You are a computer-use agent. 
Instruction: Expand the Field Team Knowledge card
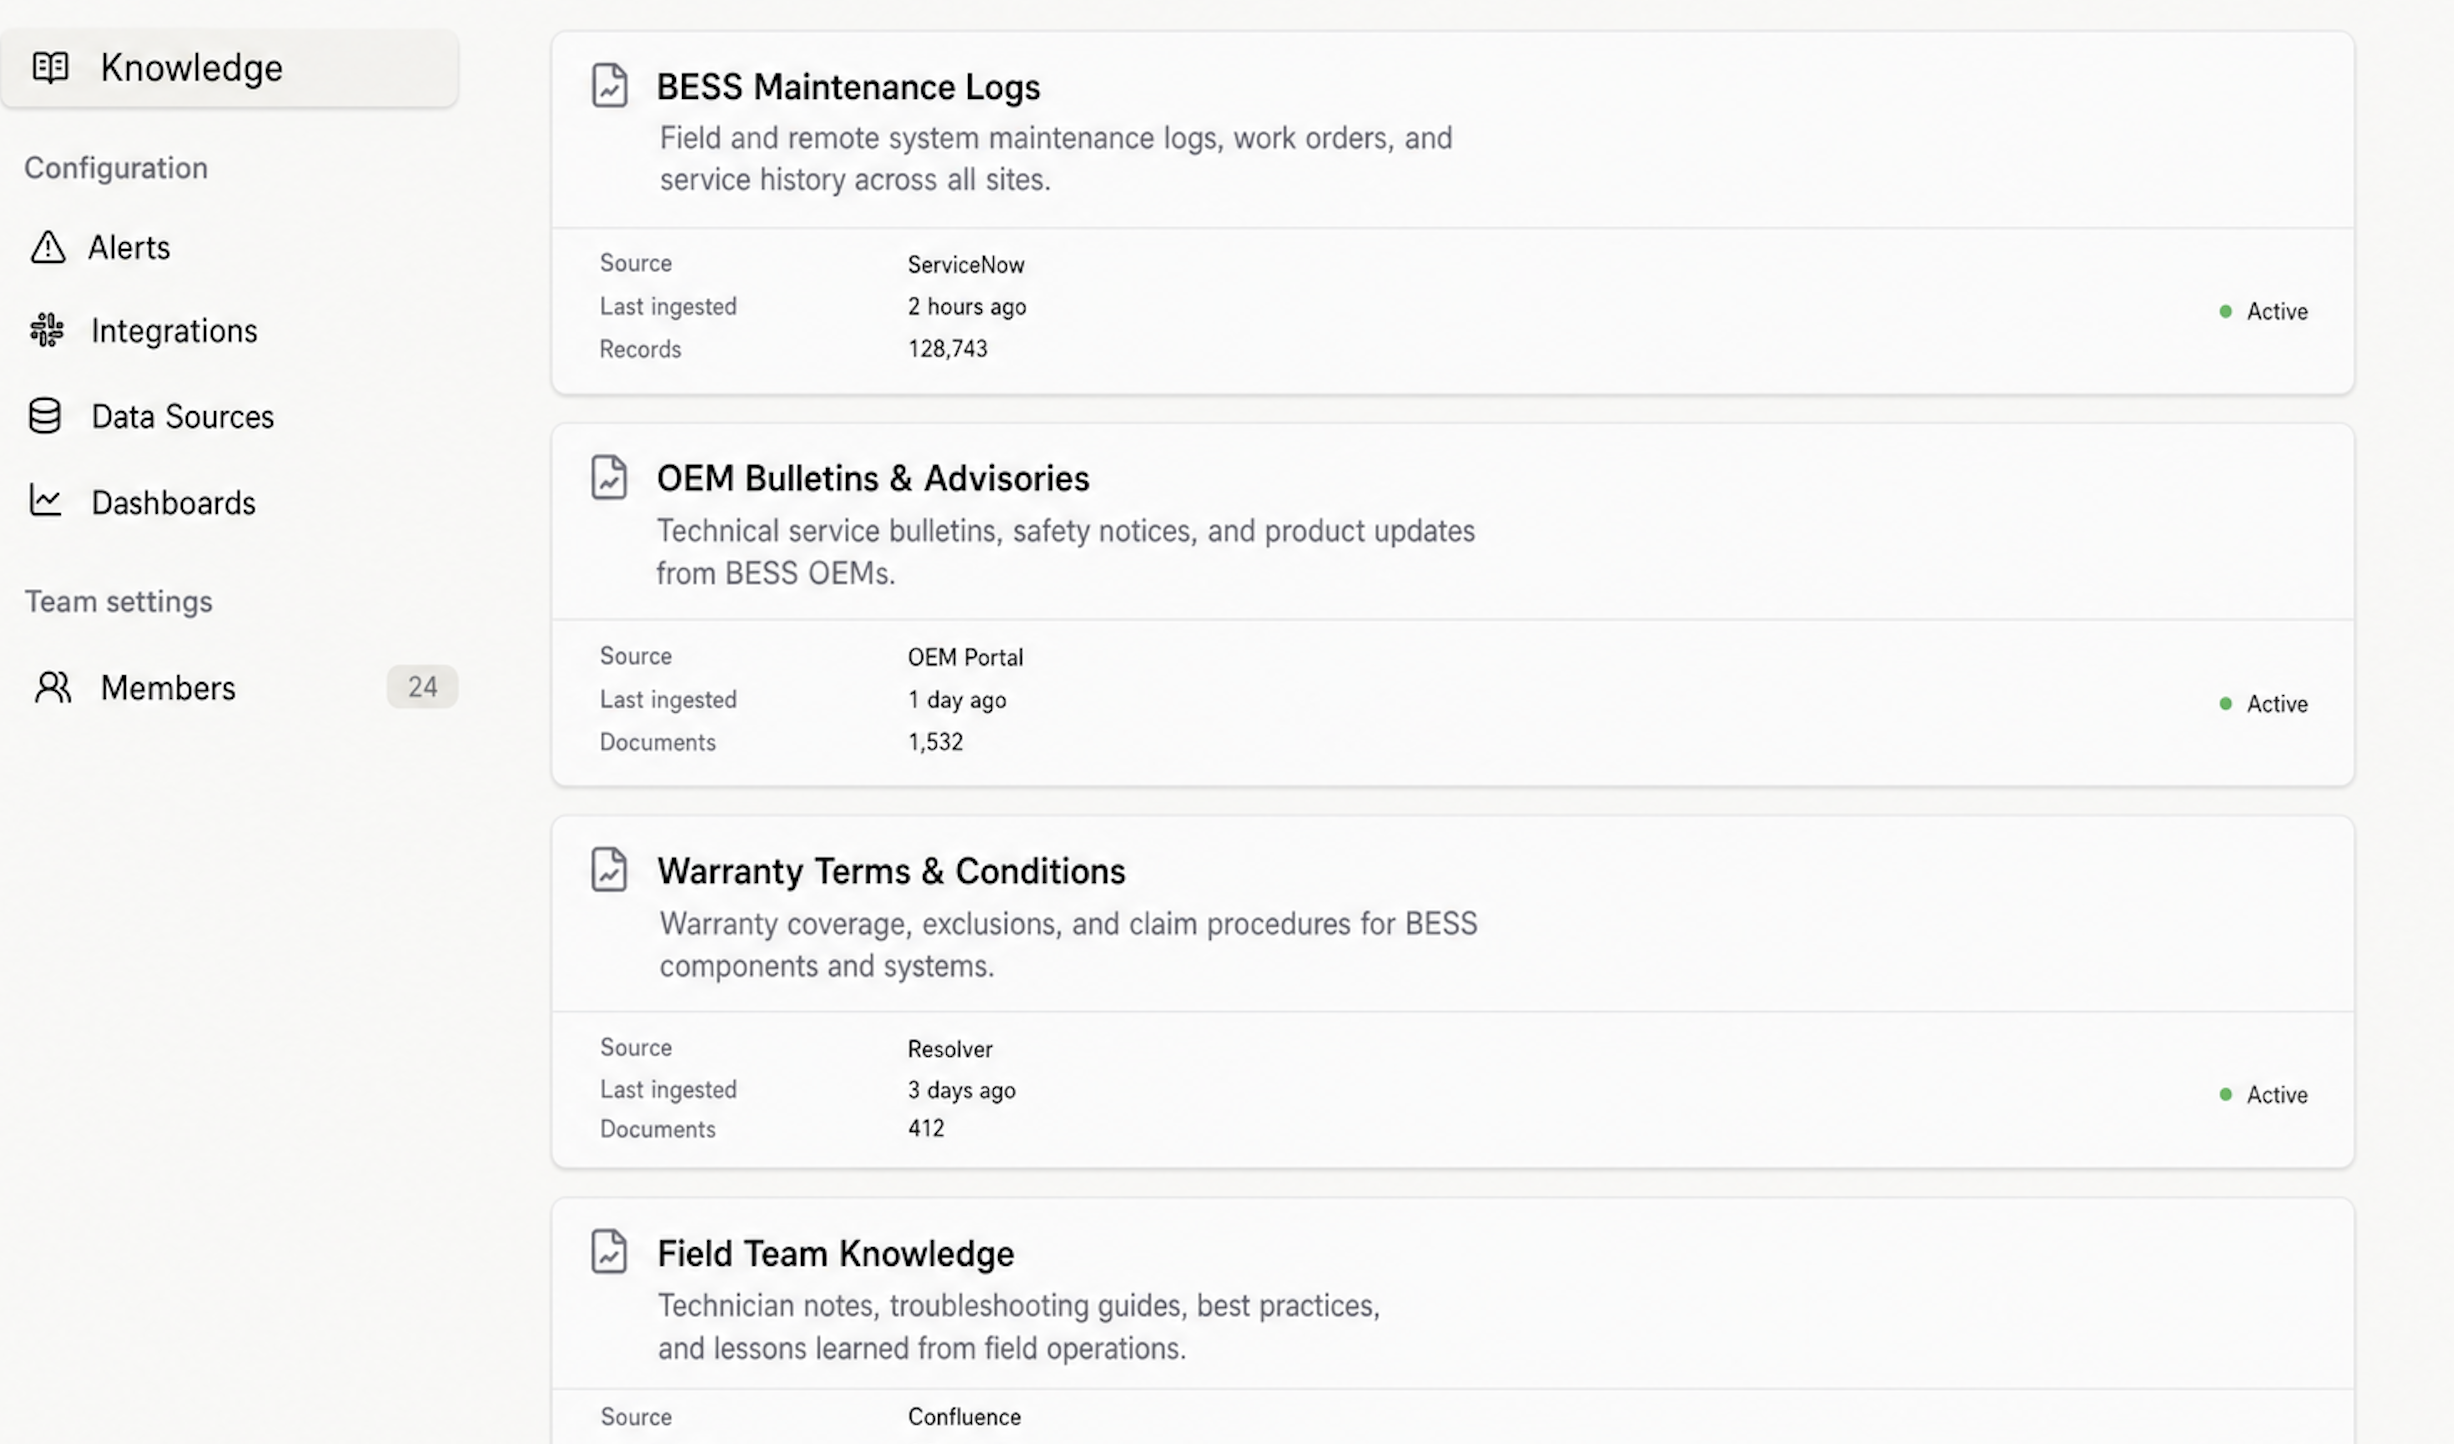[835, 1253]
